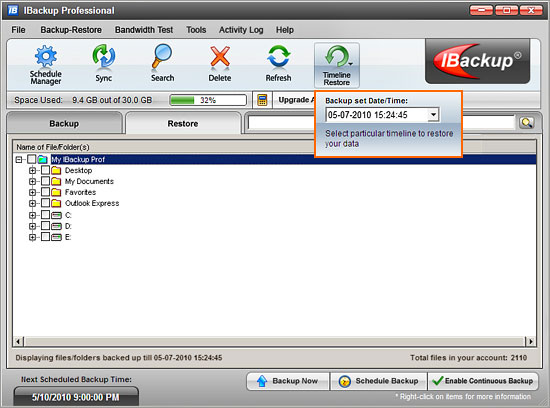Select the Search magnifier tool
The width and height of the screenshot is (550, 408).
coord(162,63)
